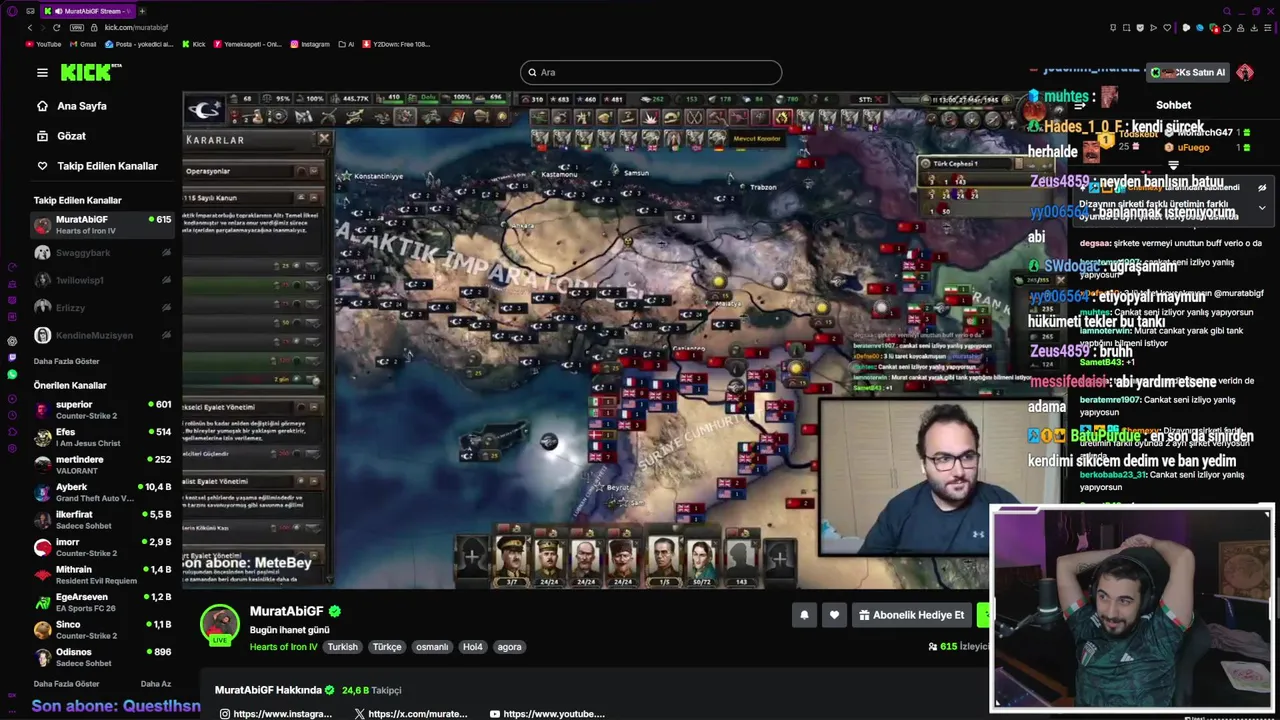Expand followed channels with Daha Fazla Göster
The height and width of the screenshot is (720, 1280).
pyautogui.click(x=66, y=361)
